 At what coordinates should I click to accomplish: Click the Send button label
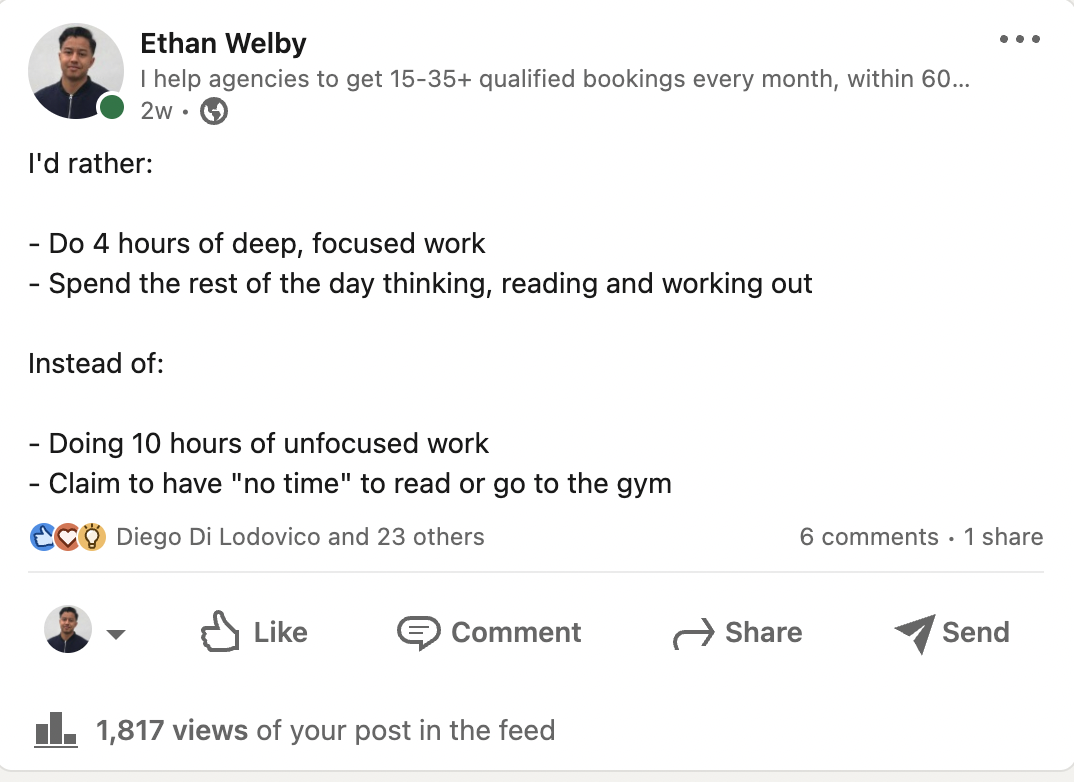(x=975, y=633)
